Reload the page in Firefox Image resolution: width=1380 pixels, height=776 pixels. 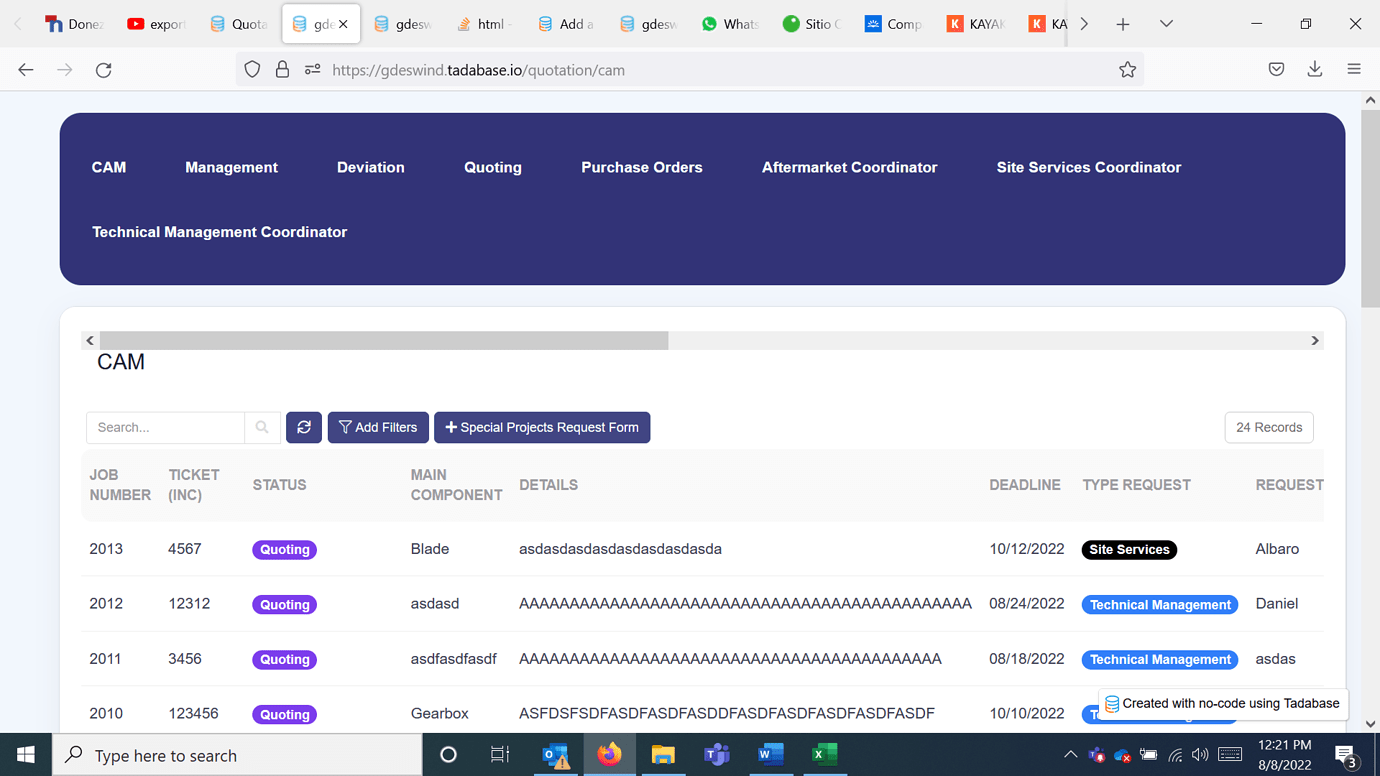(x=104, y=70)
